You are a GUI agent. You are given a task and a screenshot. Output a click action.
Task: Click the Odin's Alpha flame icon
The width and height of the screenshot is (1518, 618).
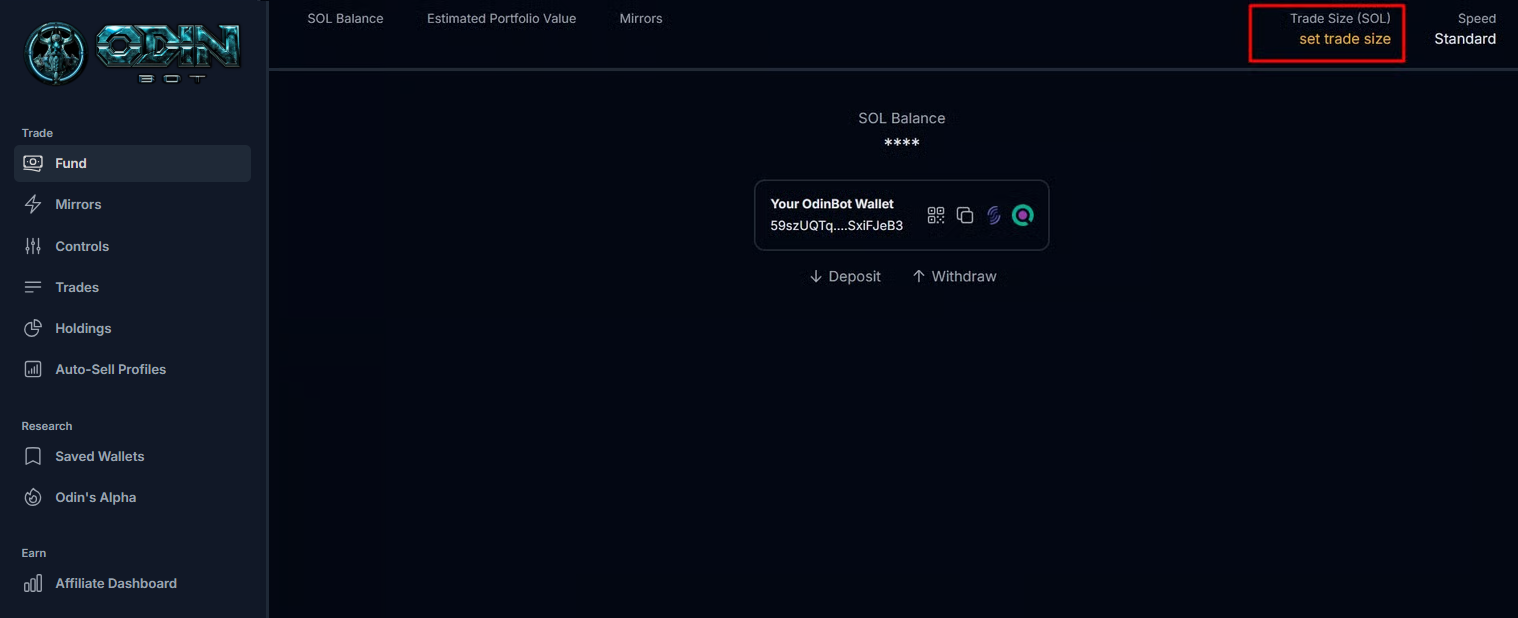(x=33, y=497)
